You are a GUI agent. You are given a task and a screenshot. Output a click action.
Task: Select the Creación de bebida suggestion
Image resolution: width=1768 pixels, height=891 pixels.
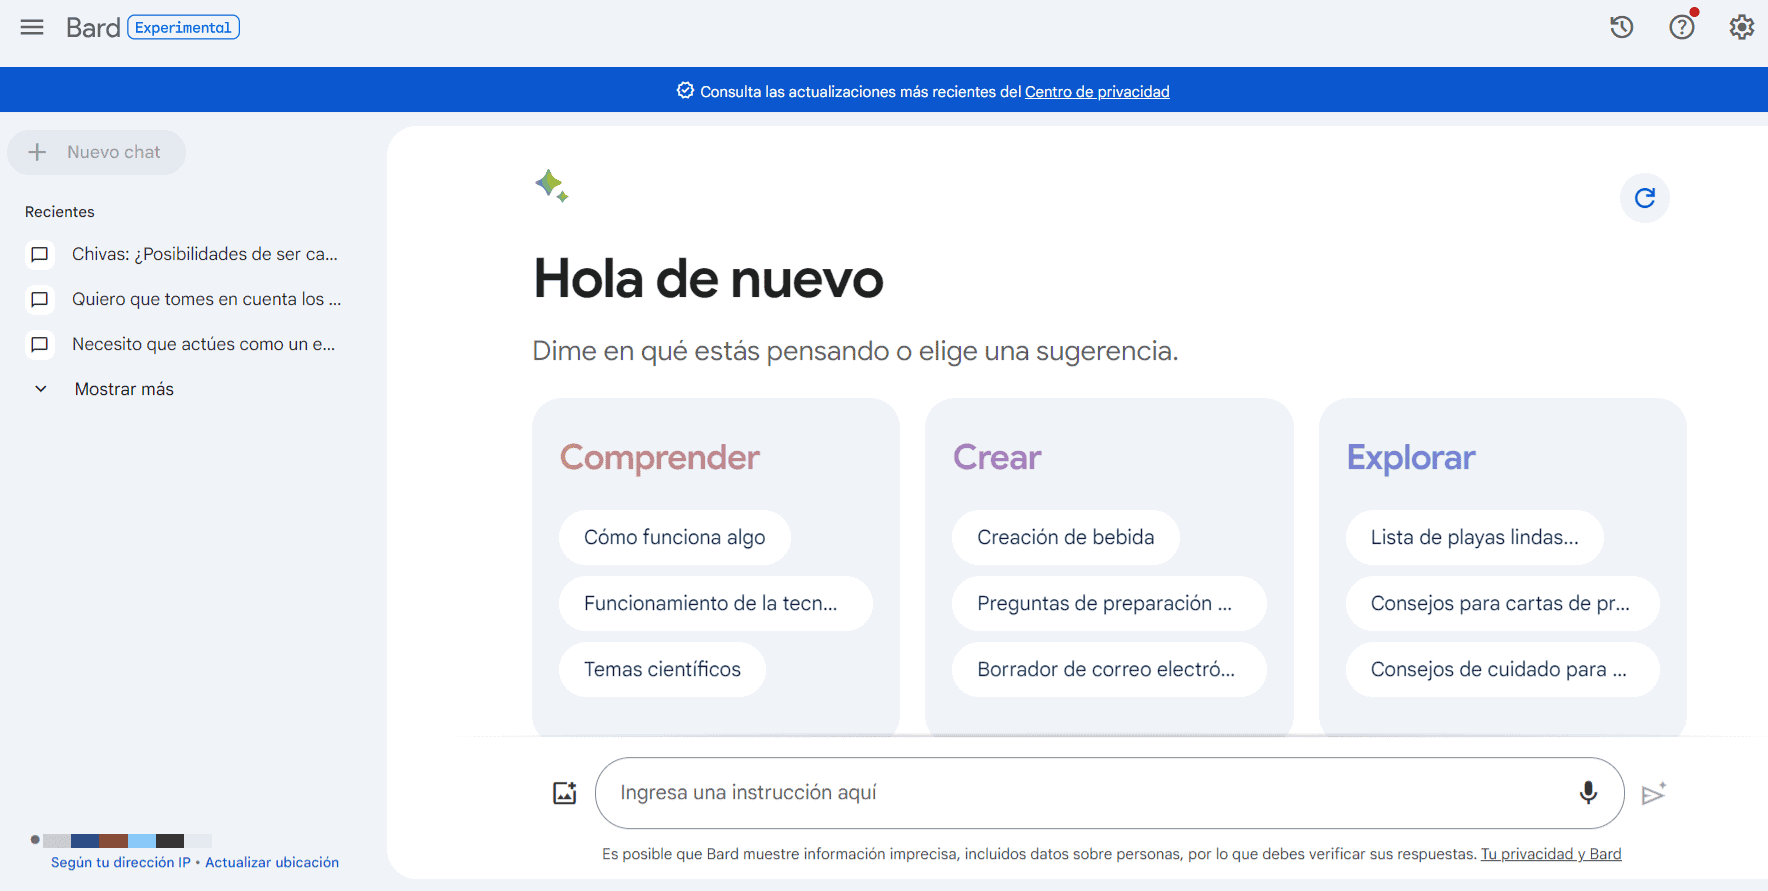click(1066, 538)
